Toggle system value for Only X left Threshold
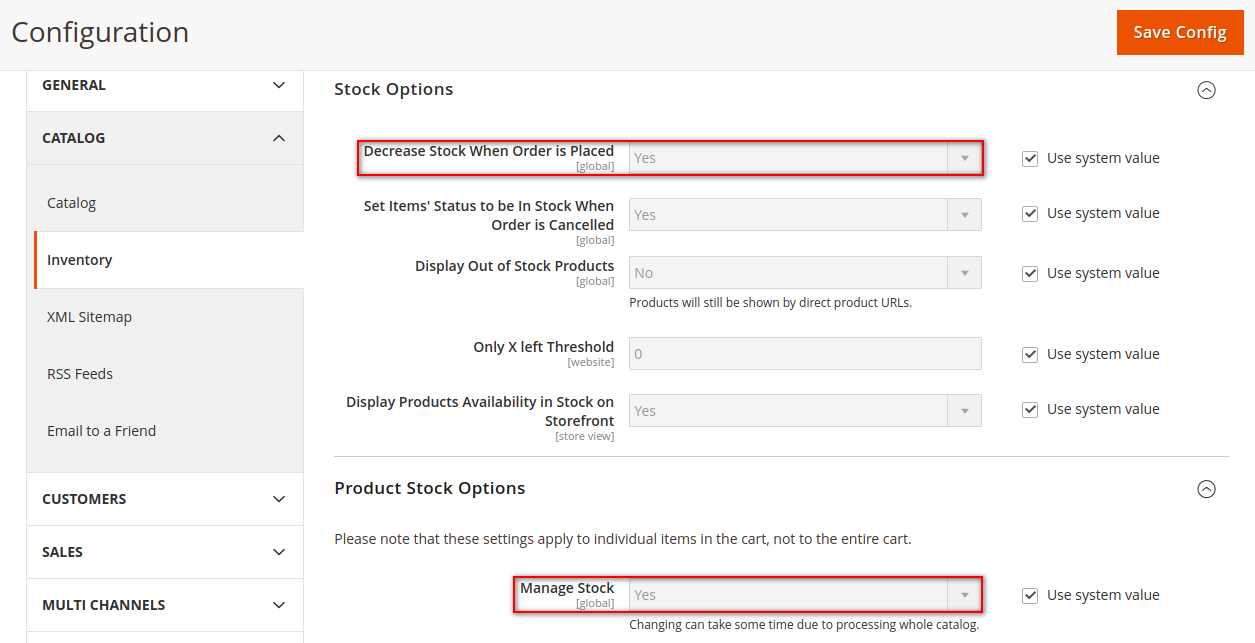Viewport: 1255px width, 643px height. (1030, 354)
